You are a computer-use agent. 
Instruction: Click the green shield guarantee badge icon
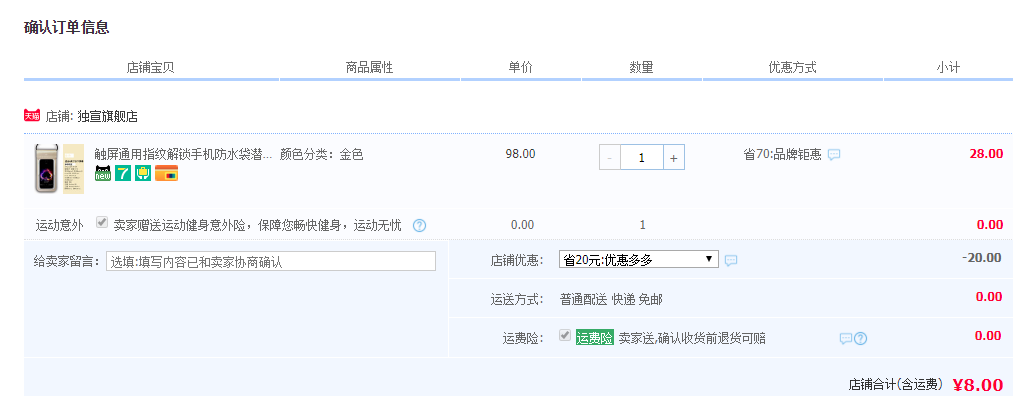(143, 173)
